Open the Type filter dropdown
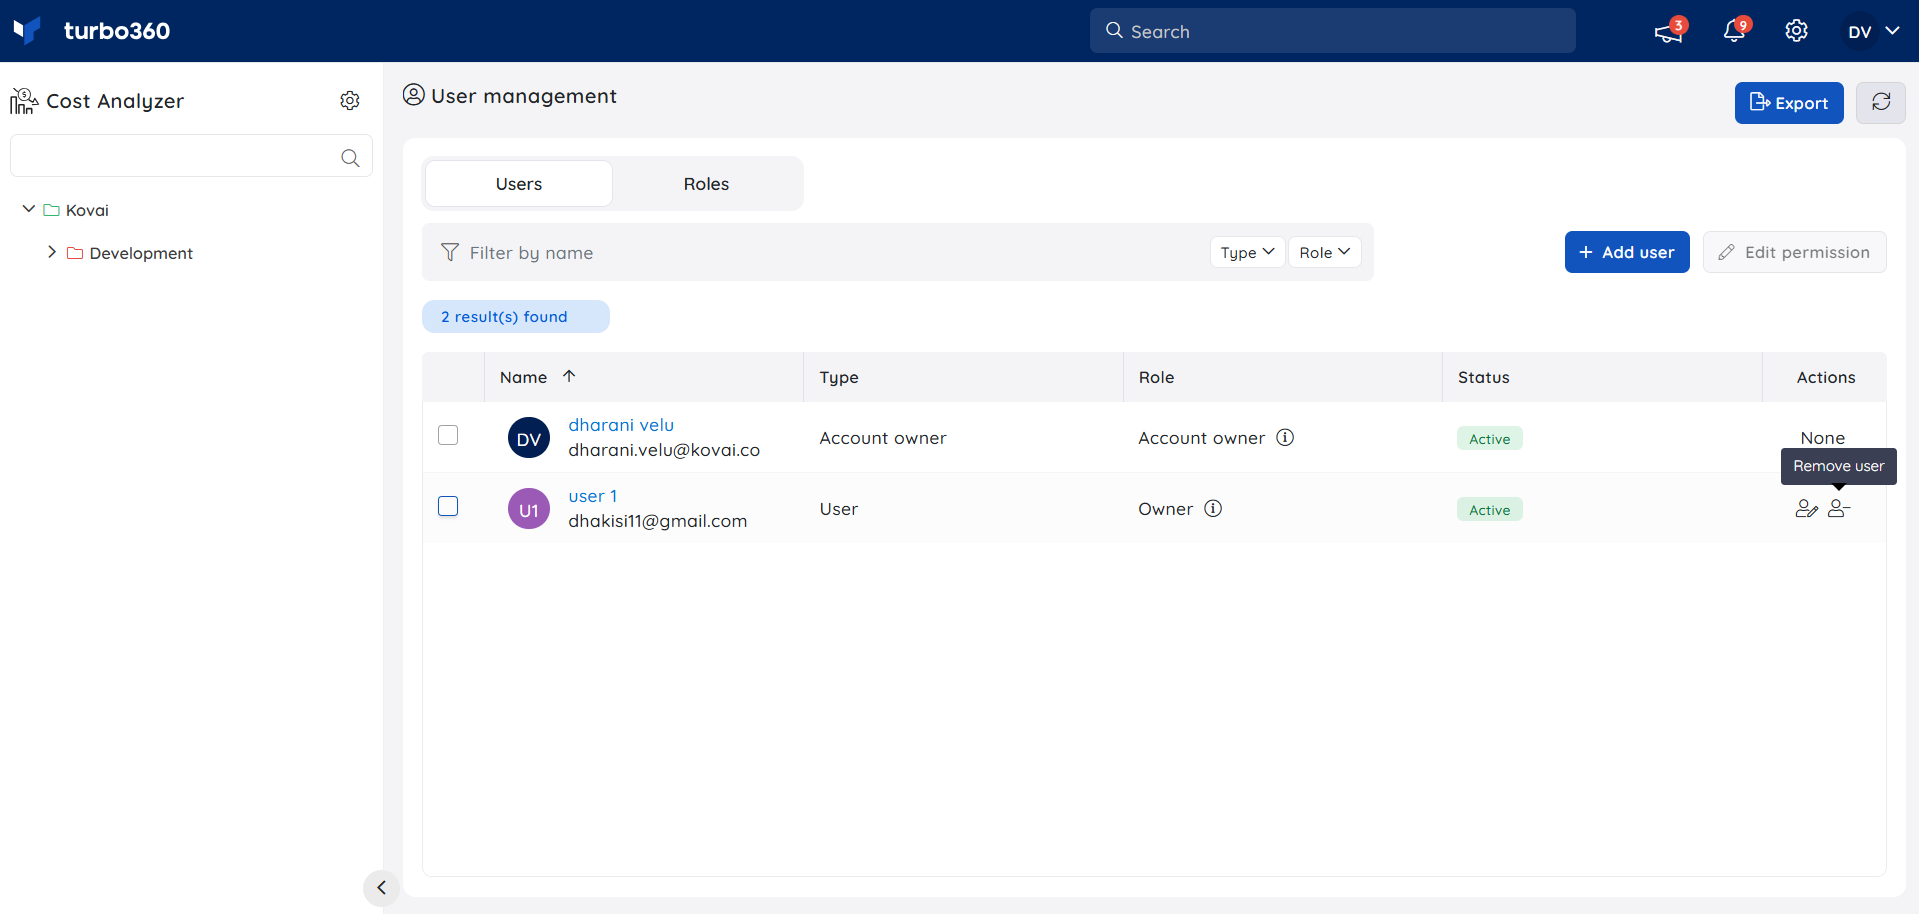The height and width of the screenshot is (914, 1919). (x=1247, y=252)
